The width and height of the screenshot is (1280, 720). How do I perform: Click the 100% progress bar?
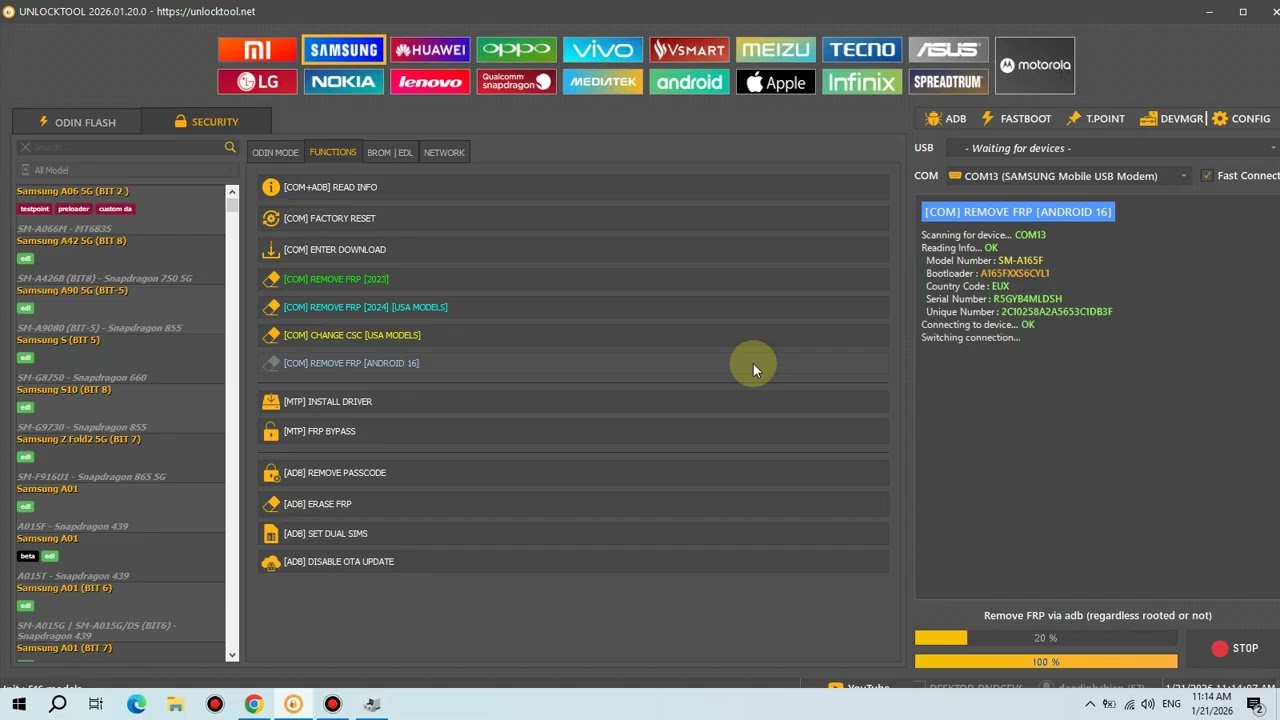pyautogui.click(x=1046, y=662)
